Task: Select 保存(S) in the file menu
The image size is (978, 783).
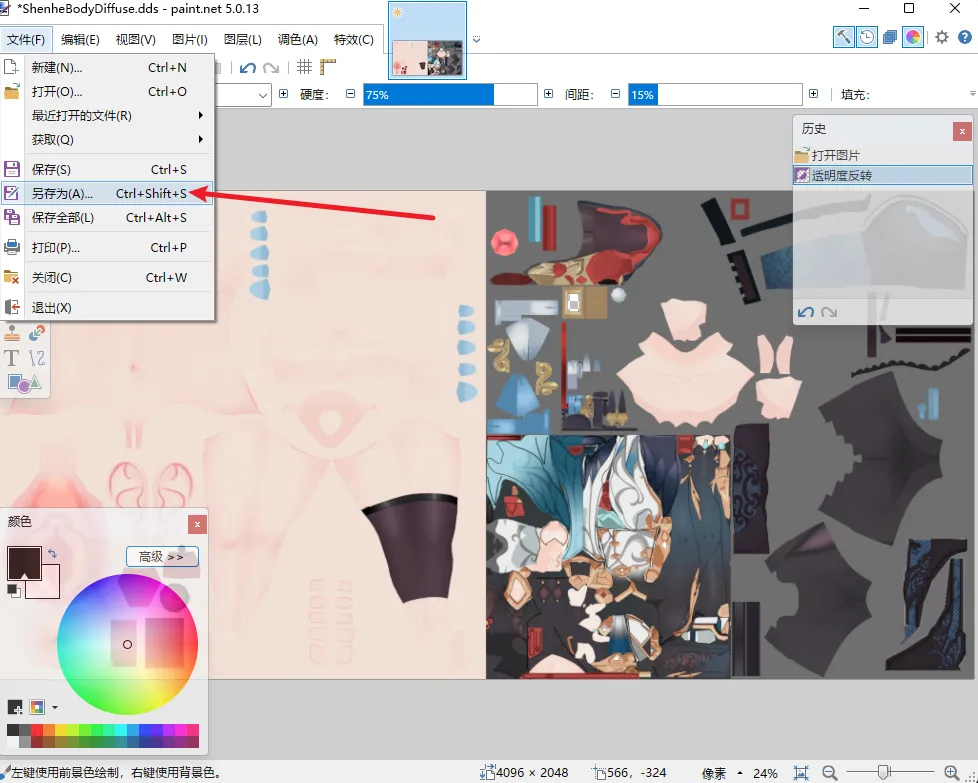Action: [107, 169]
